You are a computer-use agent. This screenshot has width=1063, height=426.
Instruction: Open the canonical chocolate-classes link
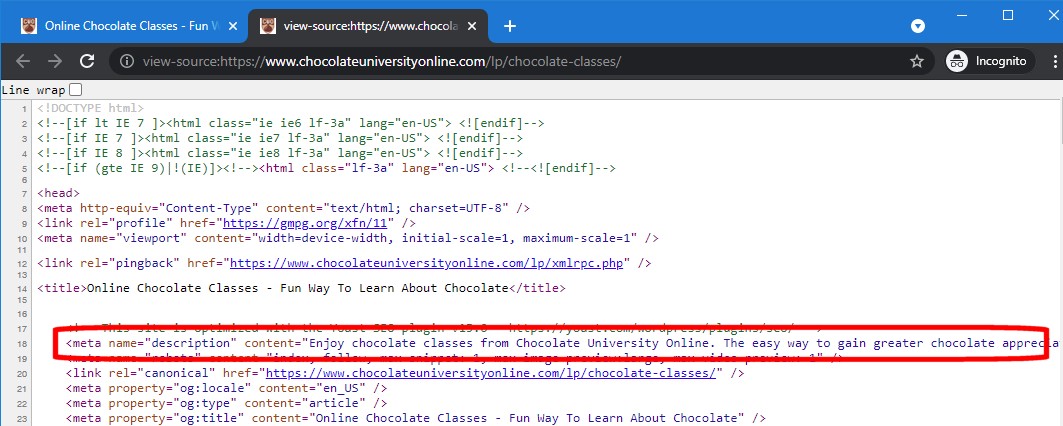click(491, 373)
